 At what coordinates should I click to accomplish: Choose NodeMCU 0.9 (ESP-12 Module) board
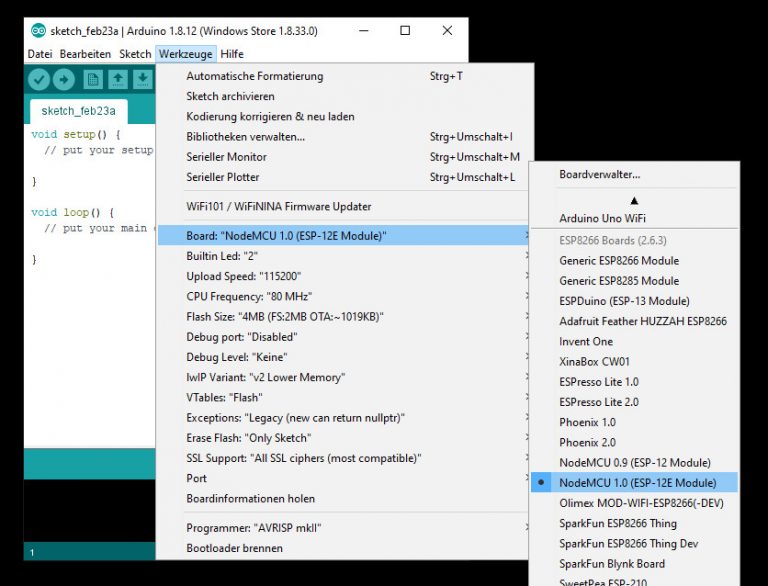pos(635,463)
